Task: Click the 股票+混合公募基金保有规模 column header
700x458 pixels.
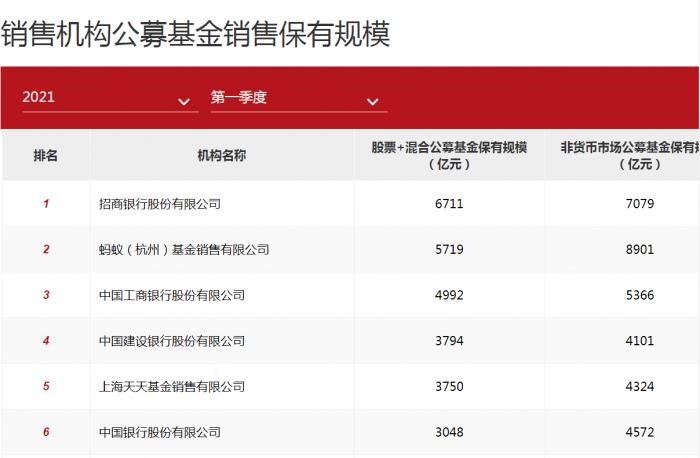Action: (449, 155)
